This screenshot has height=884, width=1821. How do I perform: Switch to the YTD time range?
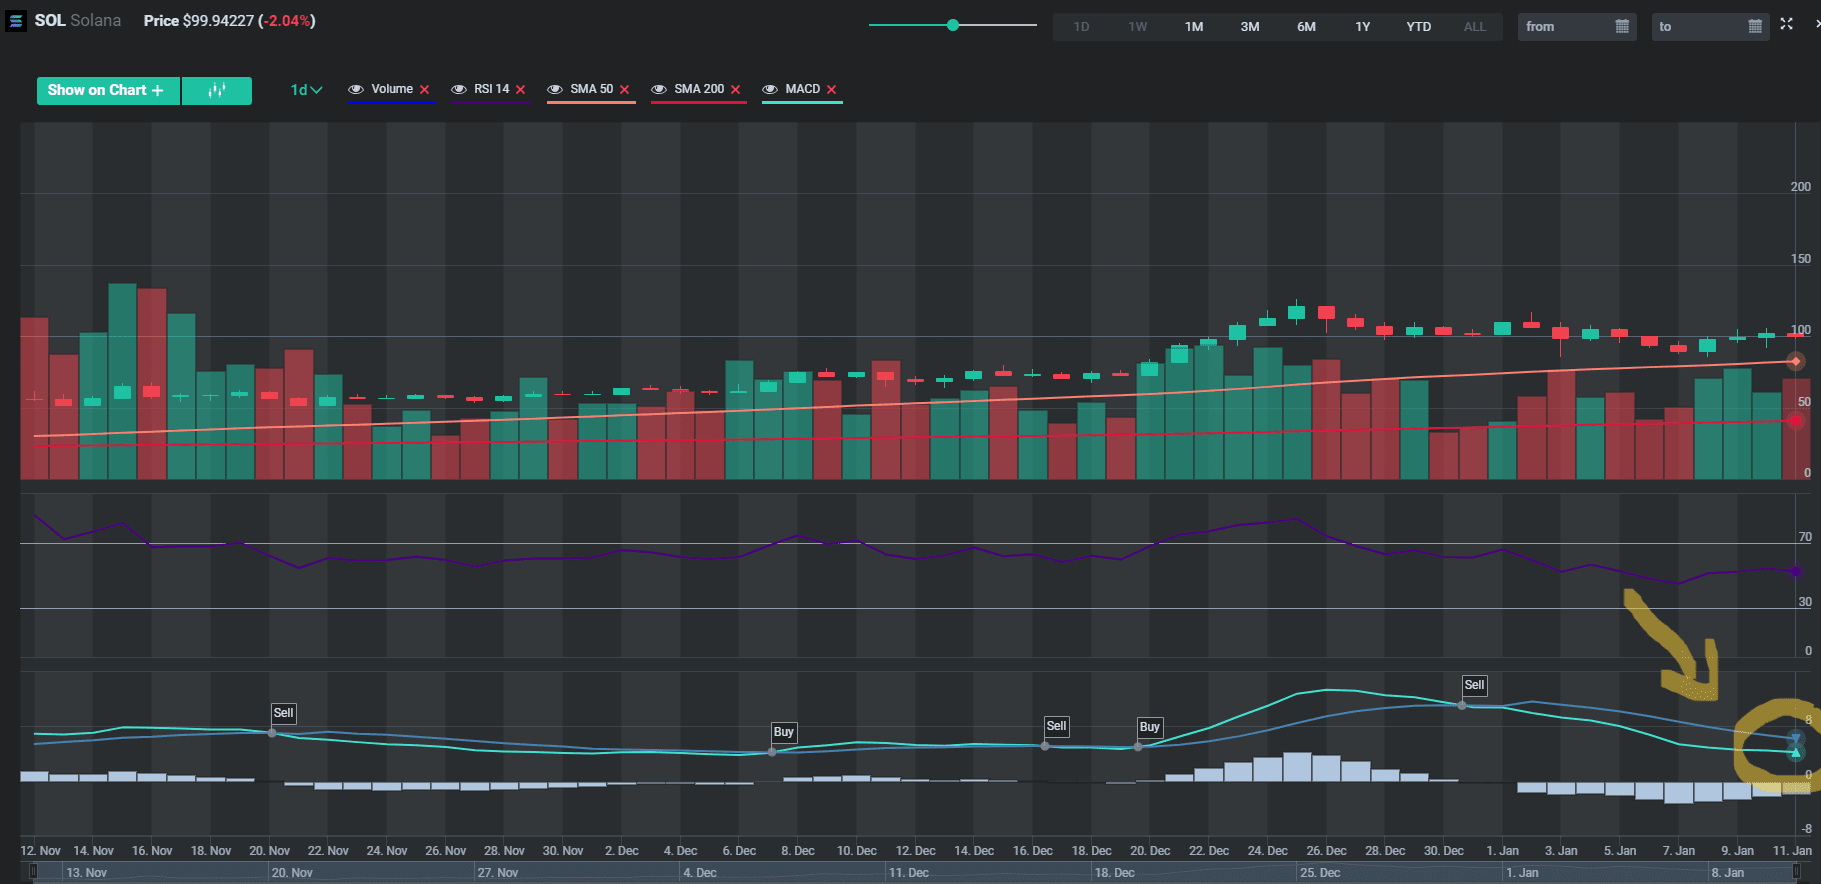pos(1418,27)
